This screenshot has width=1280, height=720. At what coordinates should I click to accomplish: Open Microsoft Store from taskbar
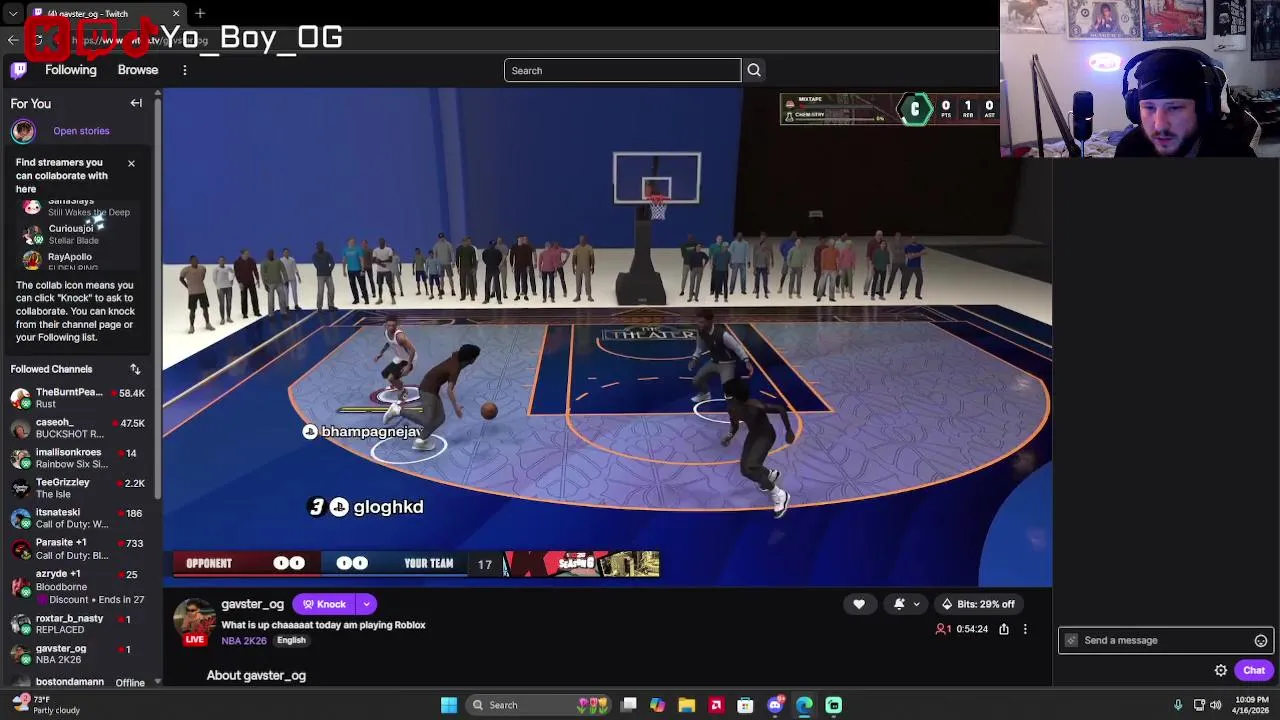[x=745, y=705]
